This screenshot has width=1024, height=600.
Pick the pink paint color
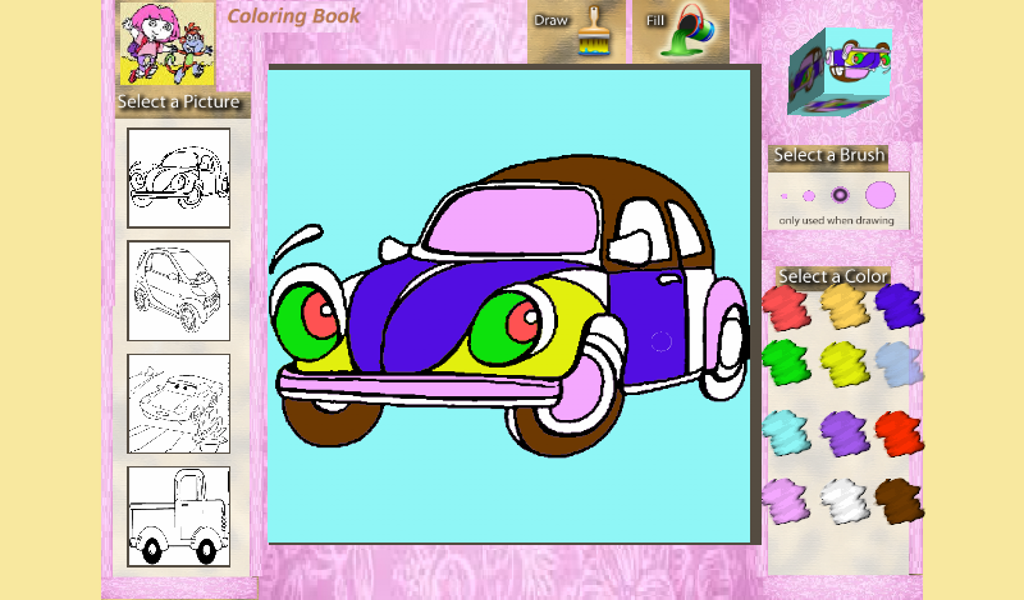786,501
